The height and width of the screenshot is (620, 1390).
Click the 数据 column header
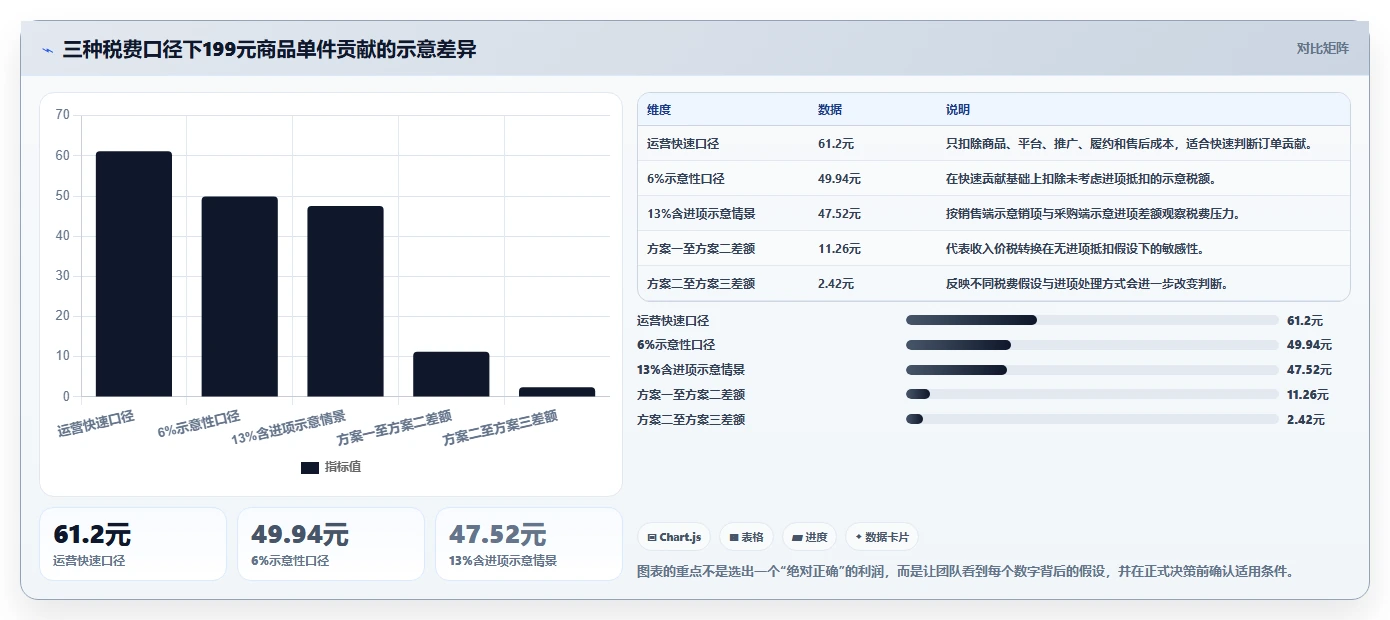point(830,110)
